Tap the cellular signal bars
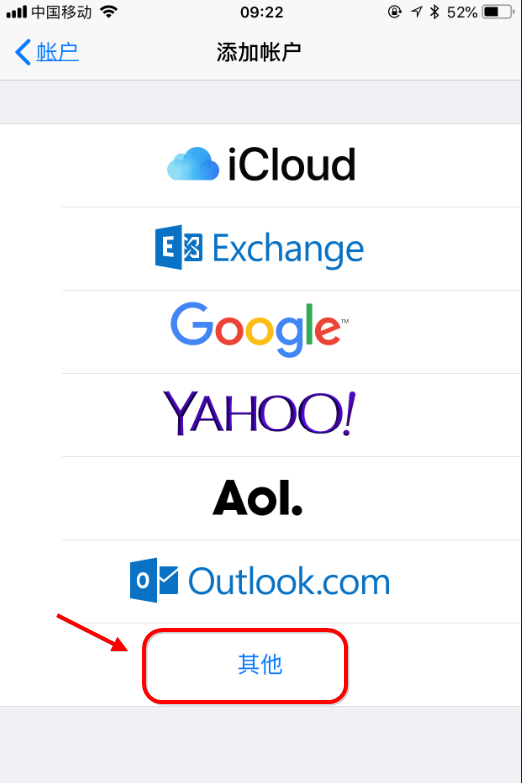The image size is (522, 783). (x=16, y=12)
